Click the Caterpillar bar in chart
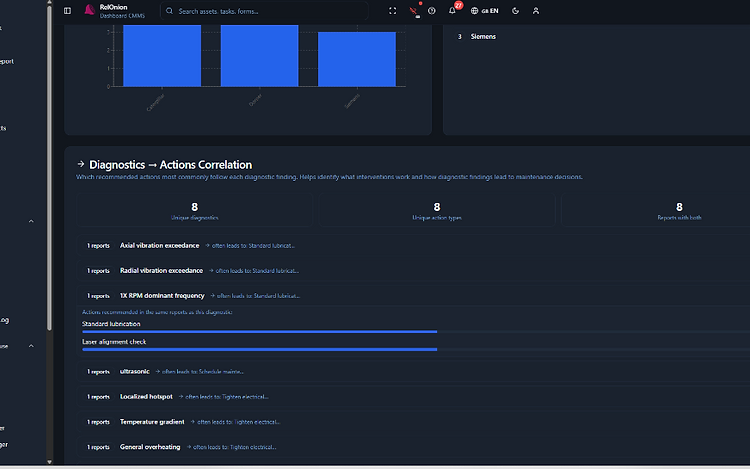Screen dimensions: 750x469 click(x=162, y=55)
